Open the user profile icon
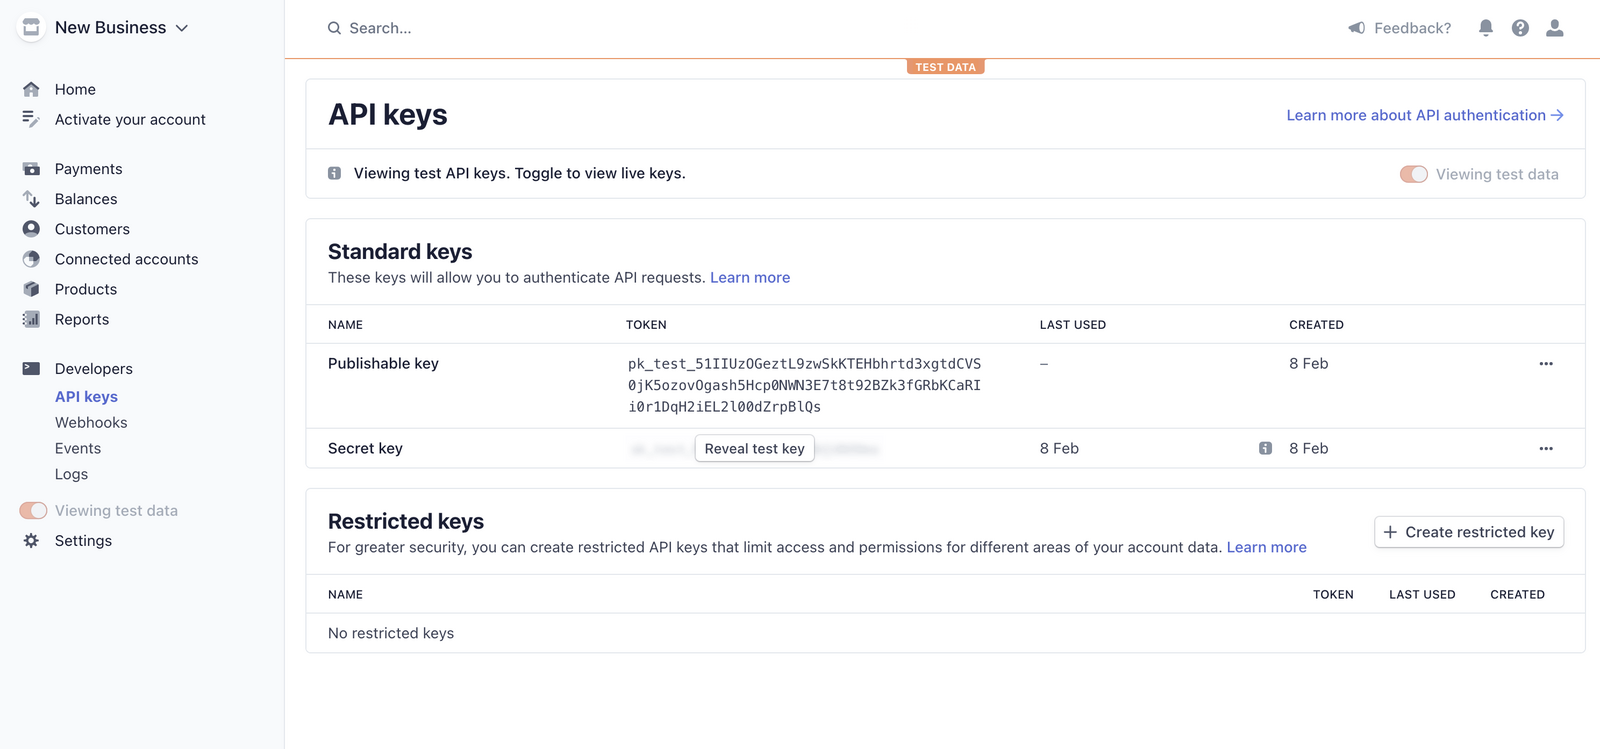This screenshot has height=749, width=1600. [x=1554, y=28]
